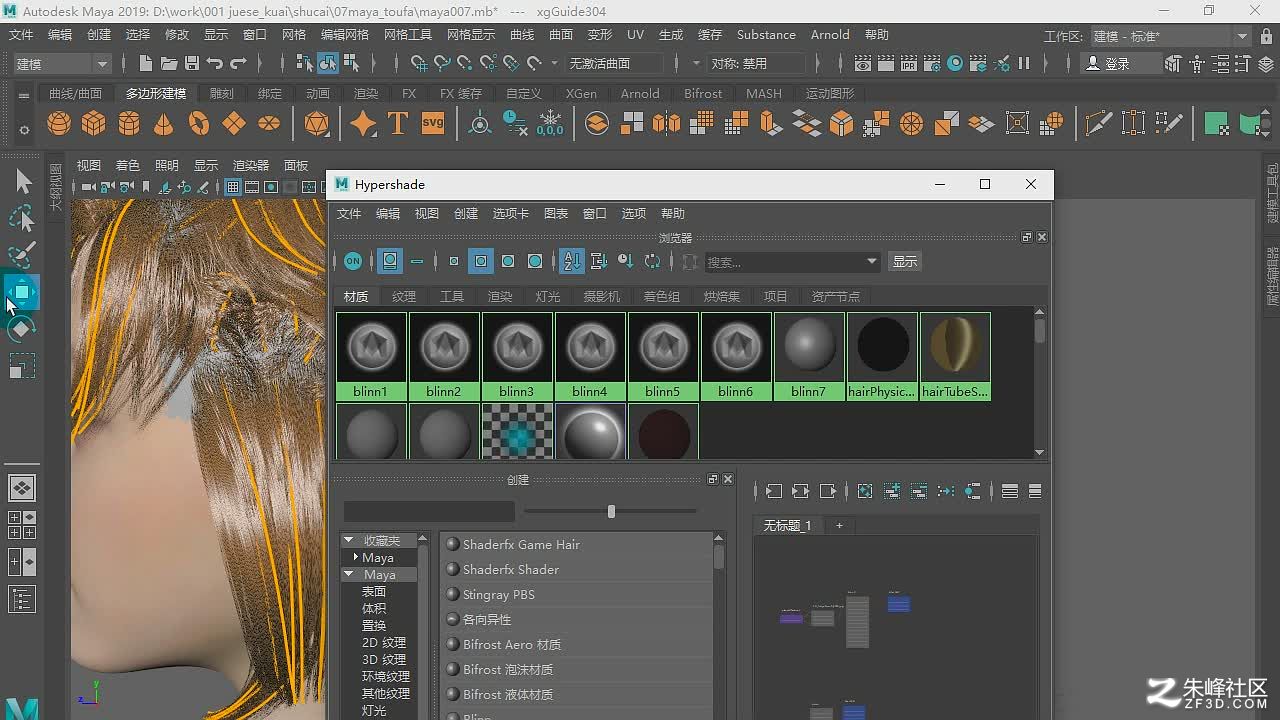Toggle the Hypershade ON swatch update button
Viewport: 1280px width, 720px height.
click(353, 261)
